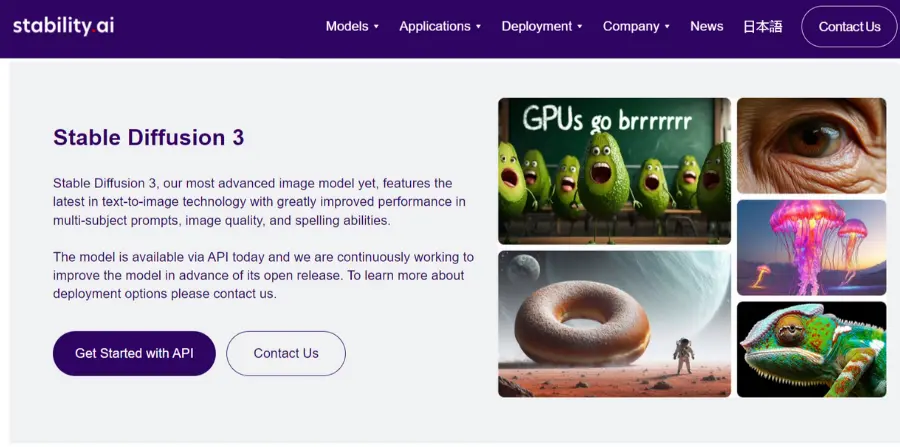
Task: Click Contact Us in the header
Action: point(849,26)
